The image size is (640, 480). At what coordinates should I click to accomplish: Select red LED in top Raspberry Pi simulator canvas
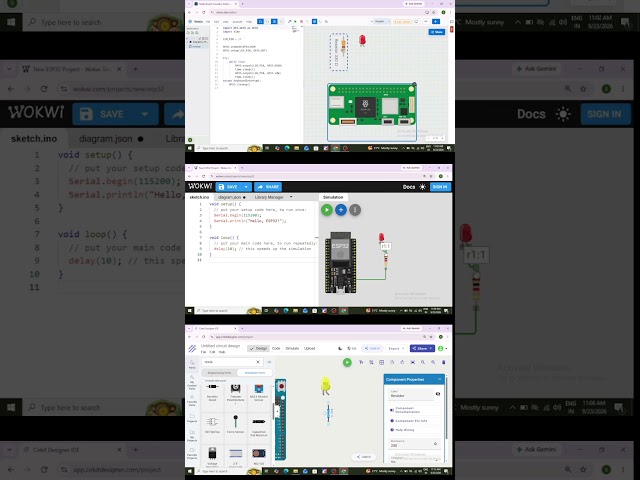tap(362, 40)
